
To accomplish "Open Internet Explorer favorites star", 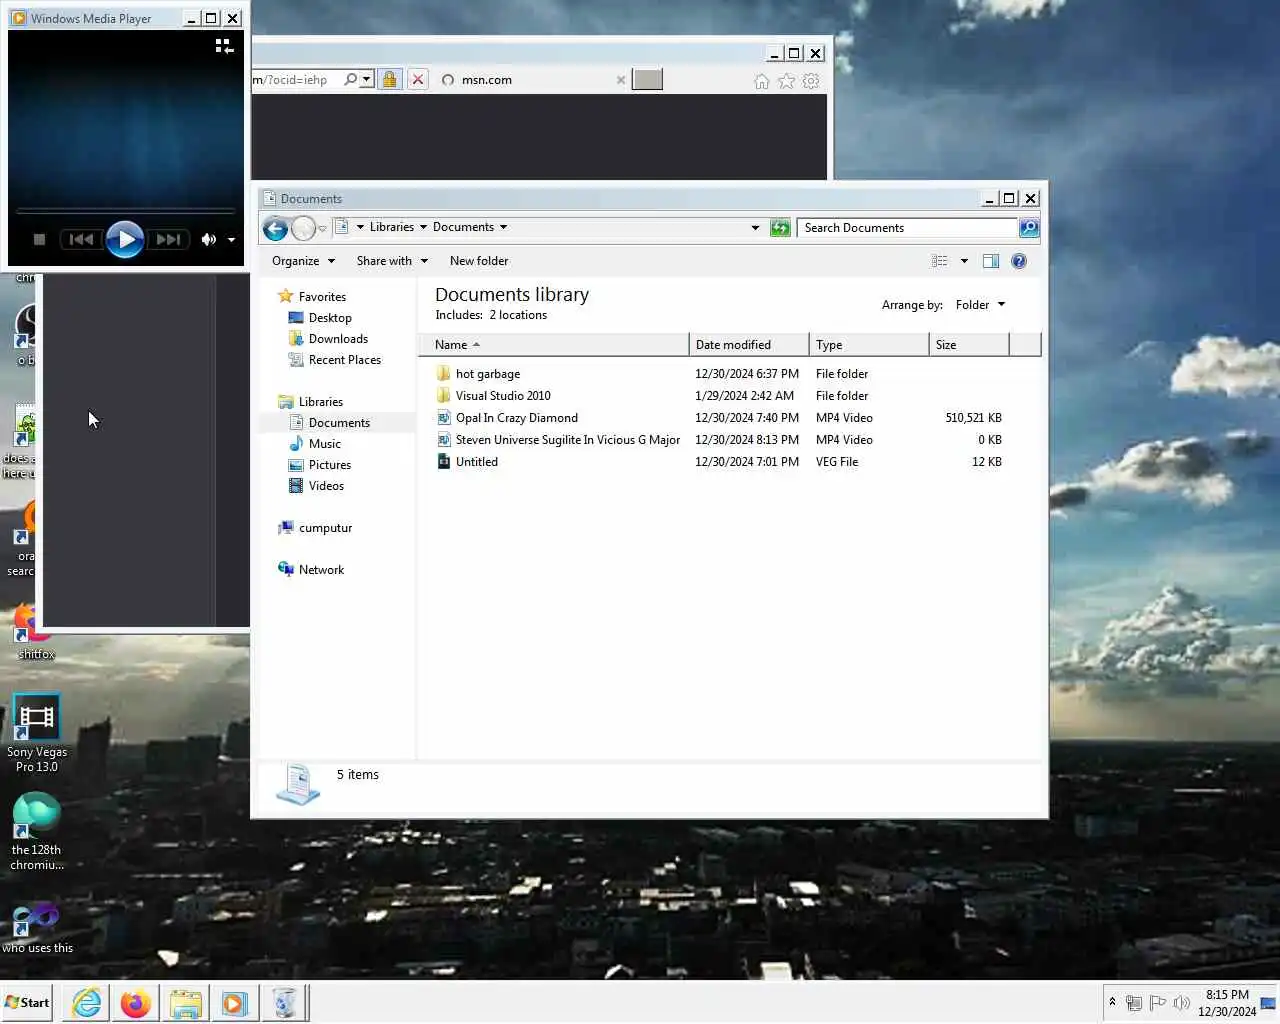I will [787, 81].
